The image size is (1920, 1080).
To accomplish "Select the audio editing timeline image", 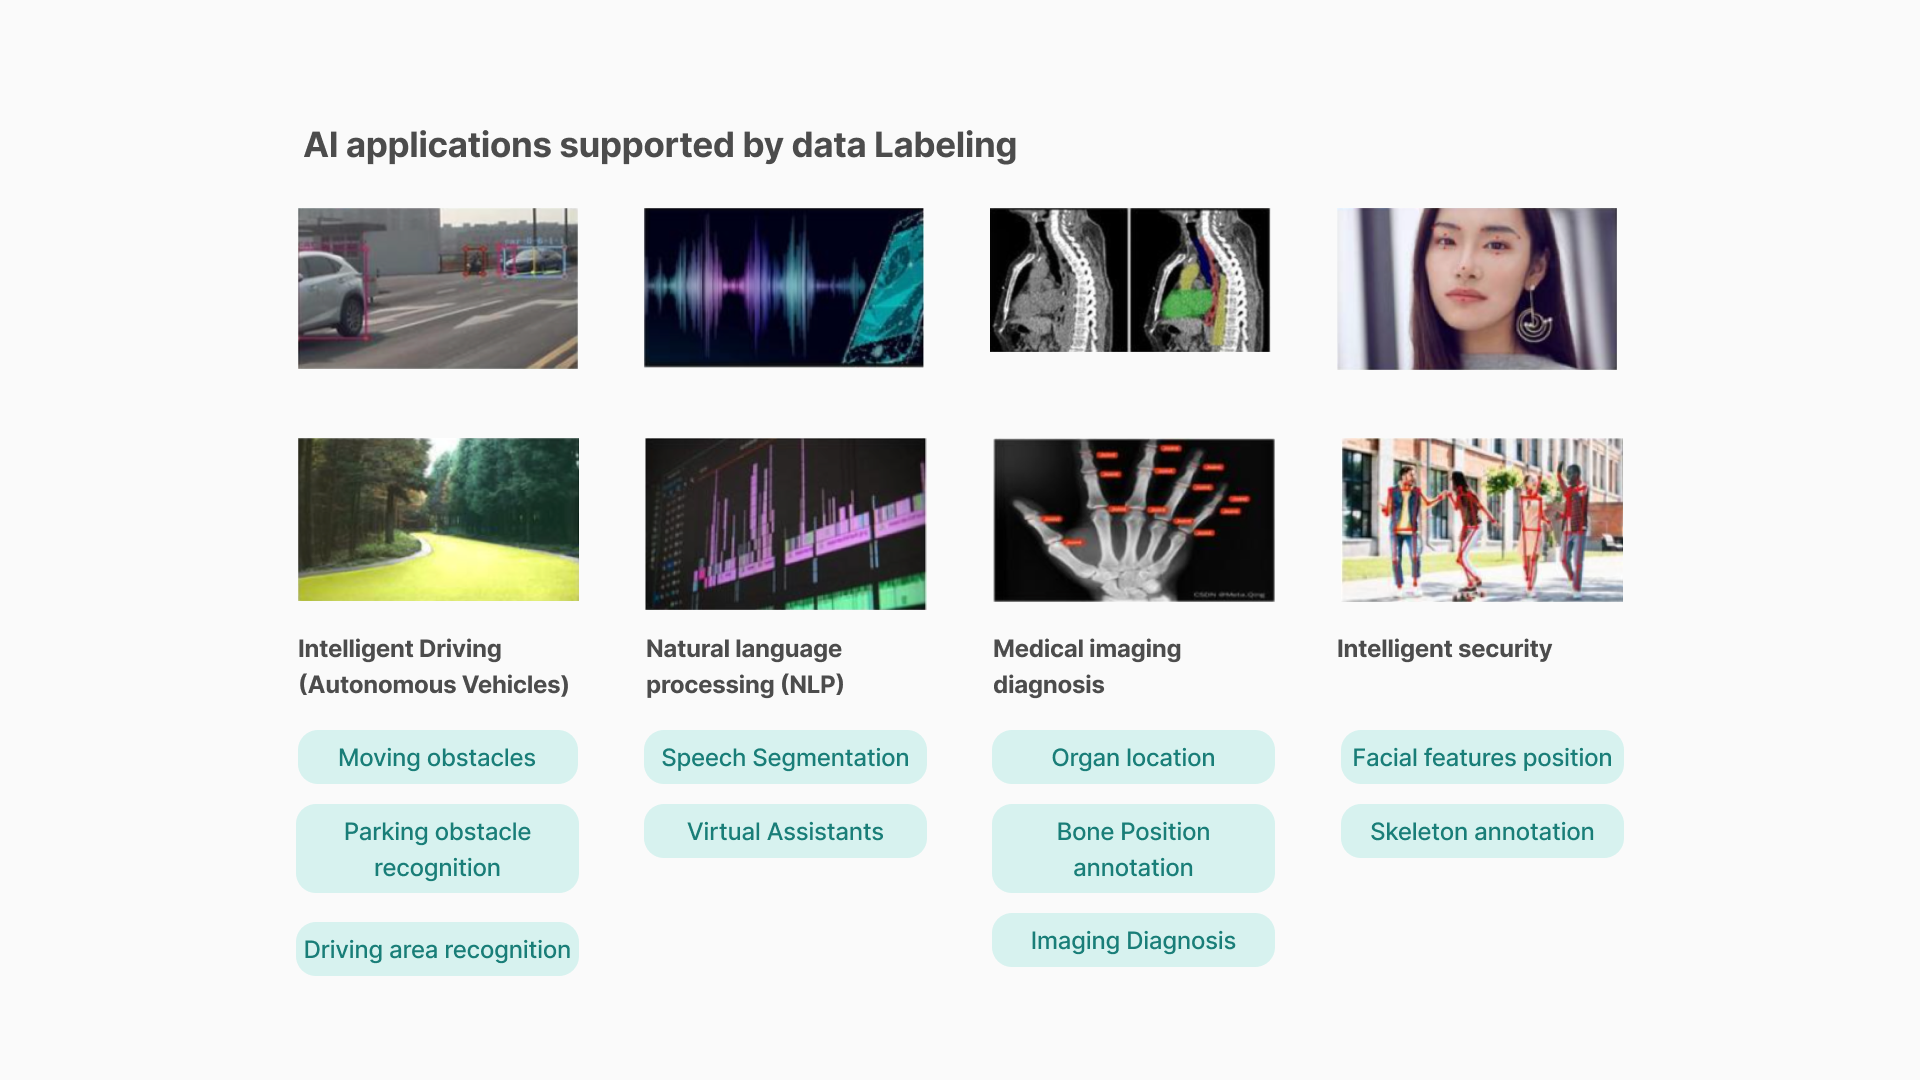I will [785, 523].
